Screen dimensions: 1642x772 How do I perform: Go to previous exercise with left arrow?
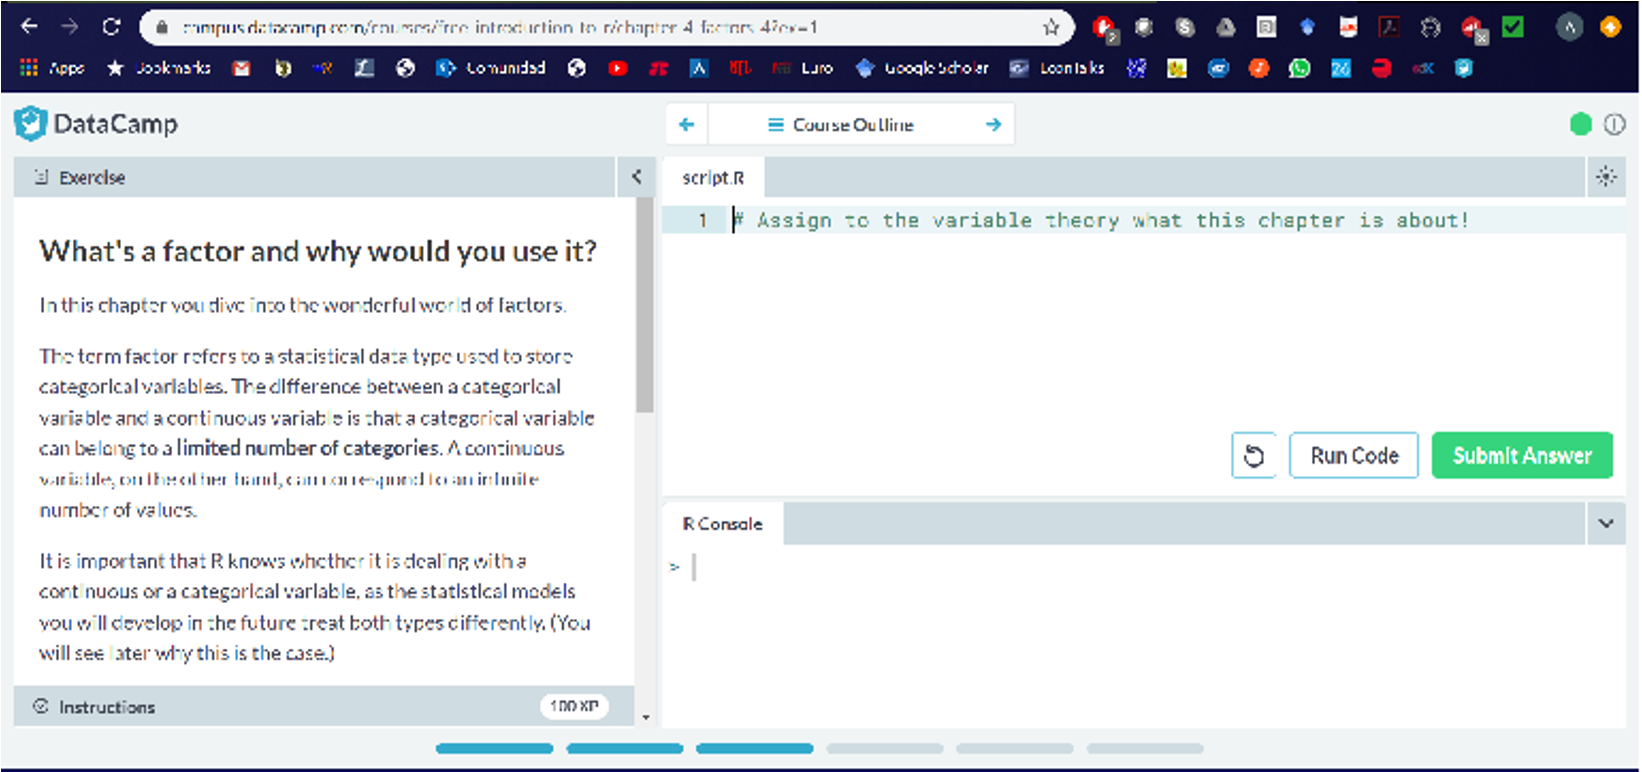coord(686,125)
